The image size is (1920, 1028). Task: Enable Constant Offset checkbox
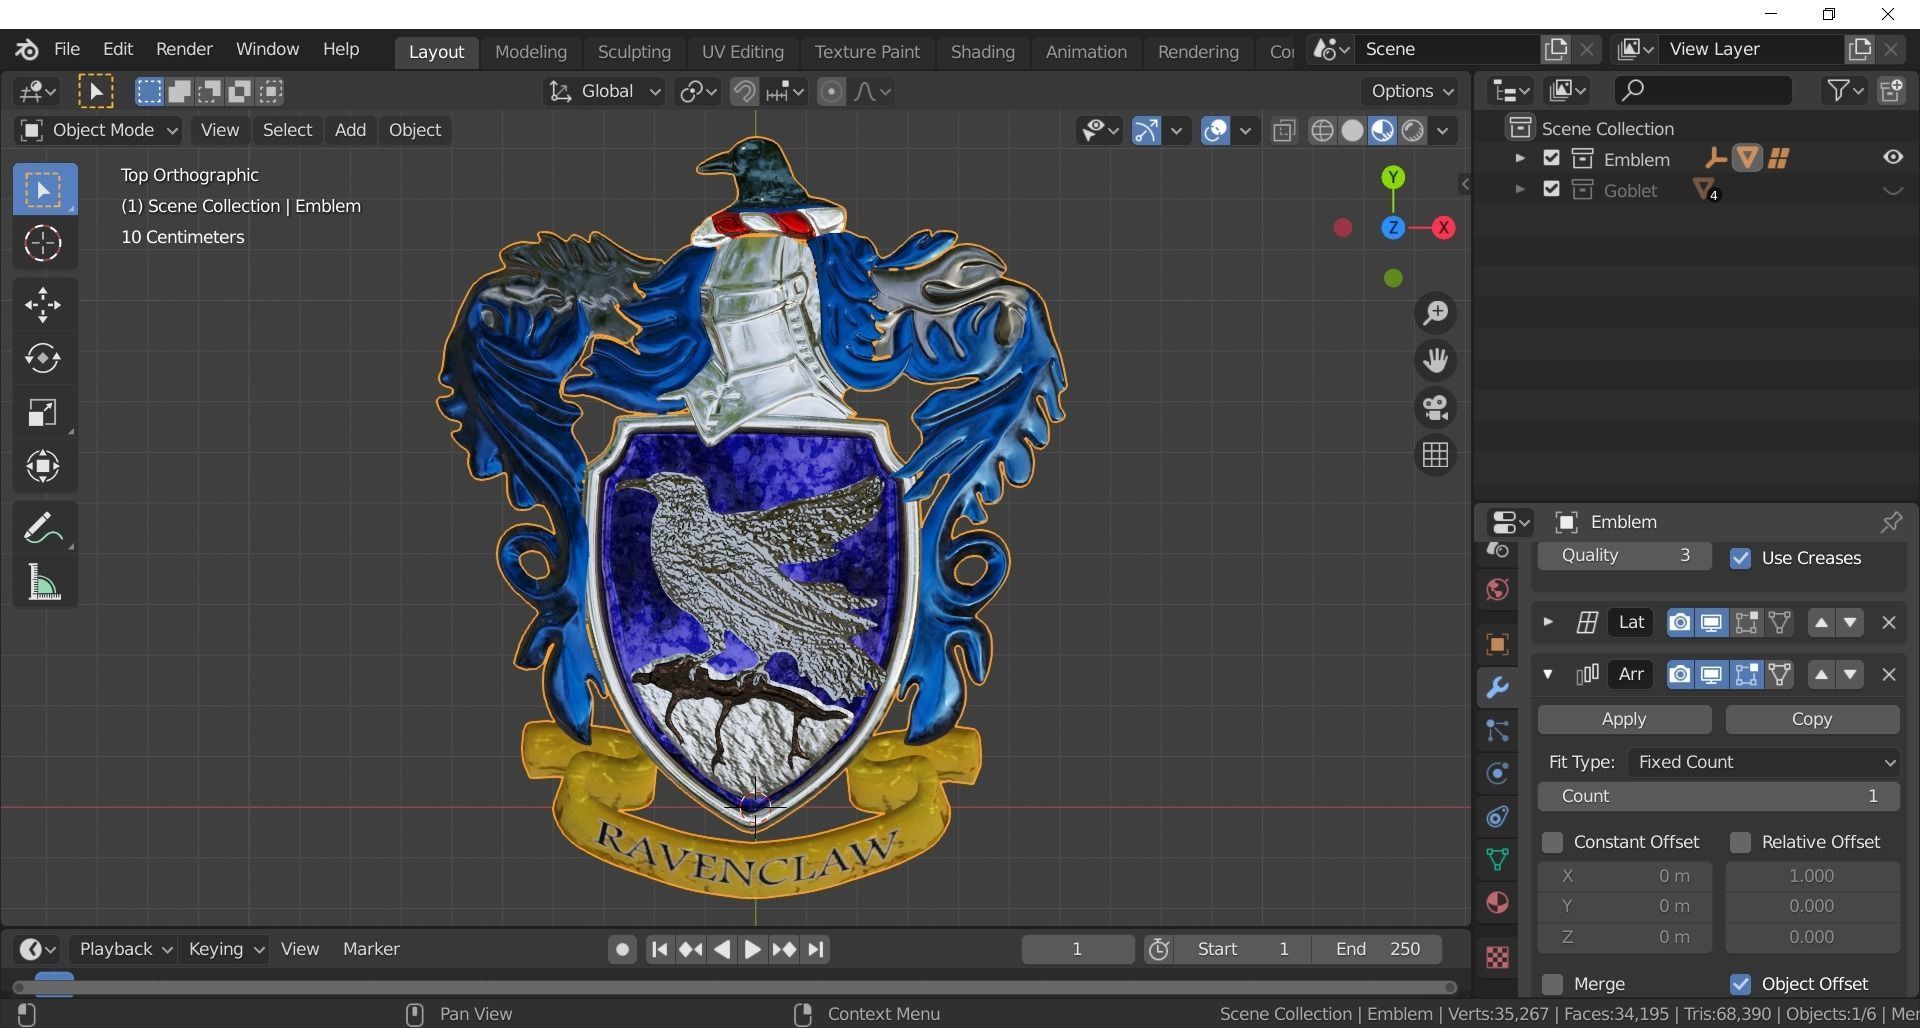[x=1552, y=842]
